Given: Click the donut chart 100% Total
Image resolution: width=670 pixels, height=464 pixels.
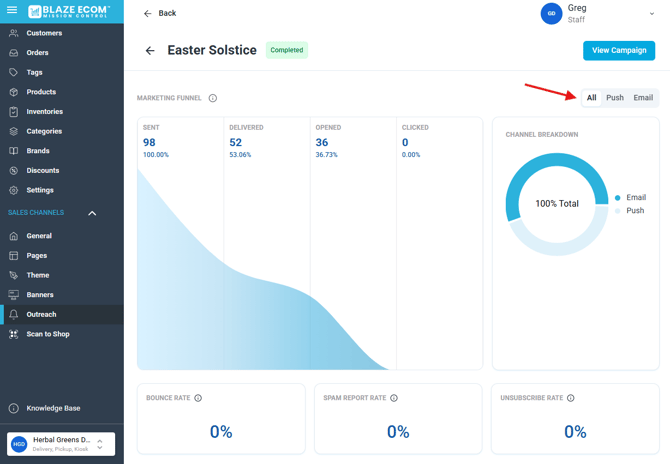Looking at the screenshot, I should tap(556, 203).
